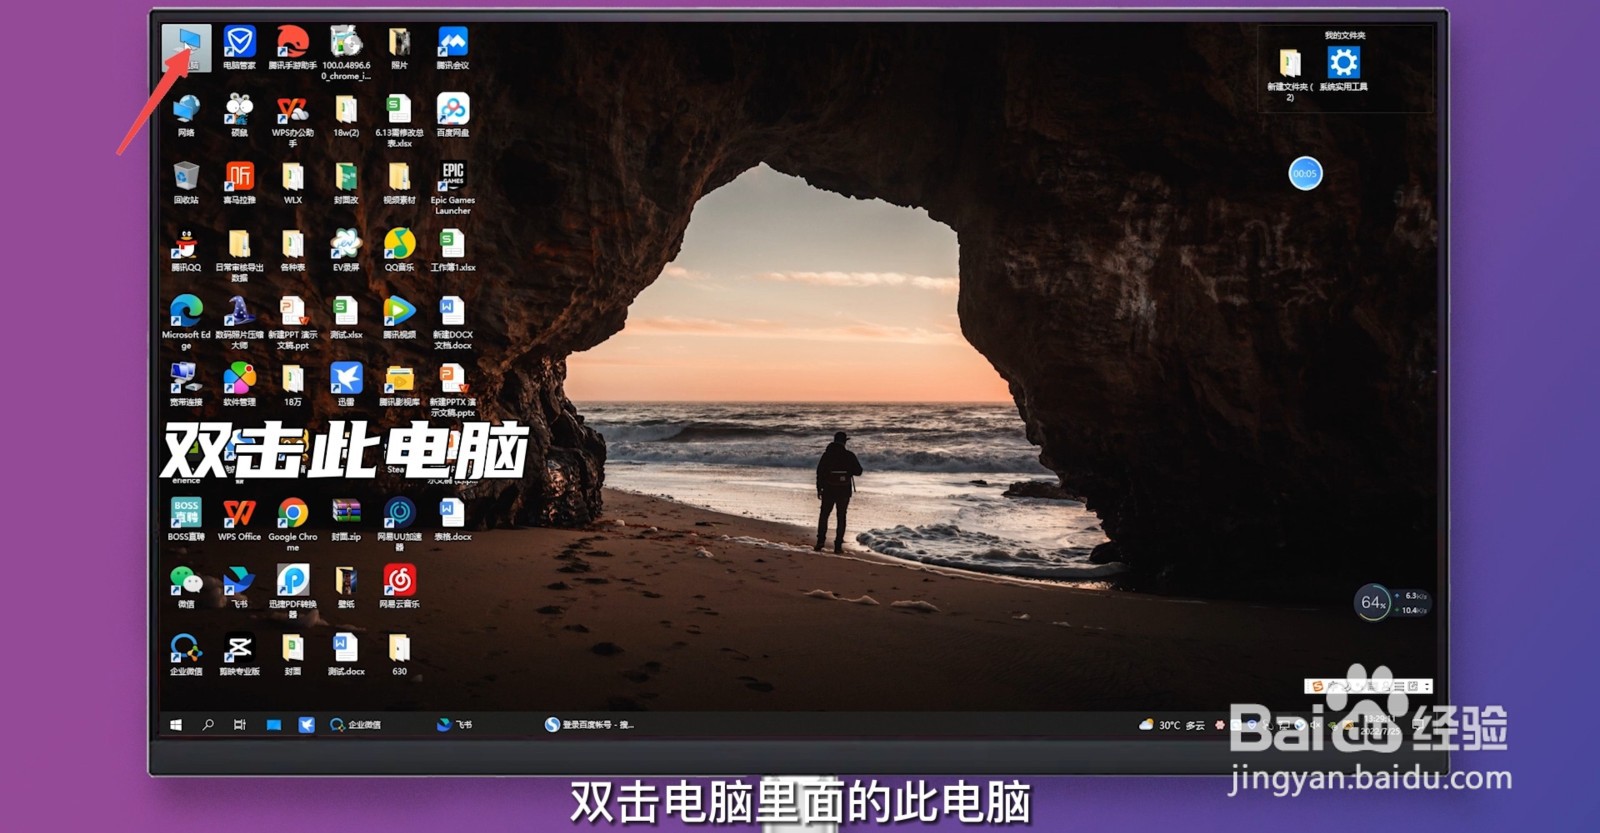1600x833 pixels.
Task: Open 网易UU加速器 desktop shortcut
Action: (399, 524)
